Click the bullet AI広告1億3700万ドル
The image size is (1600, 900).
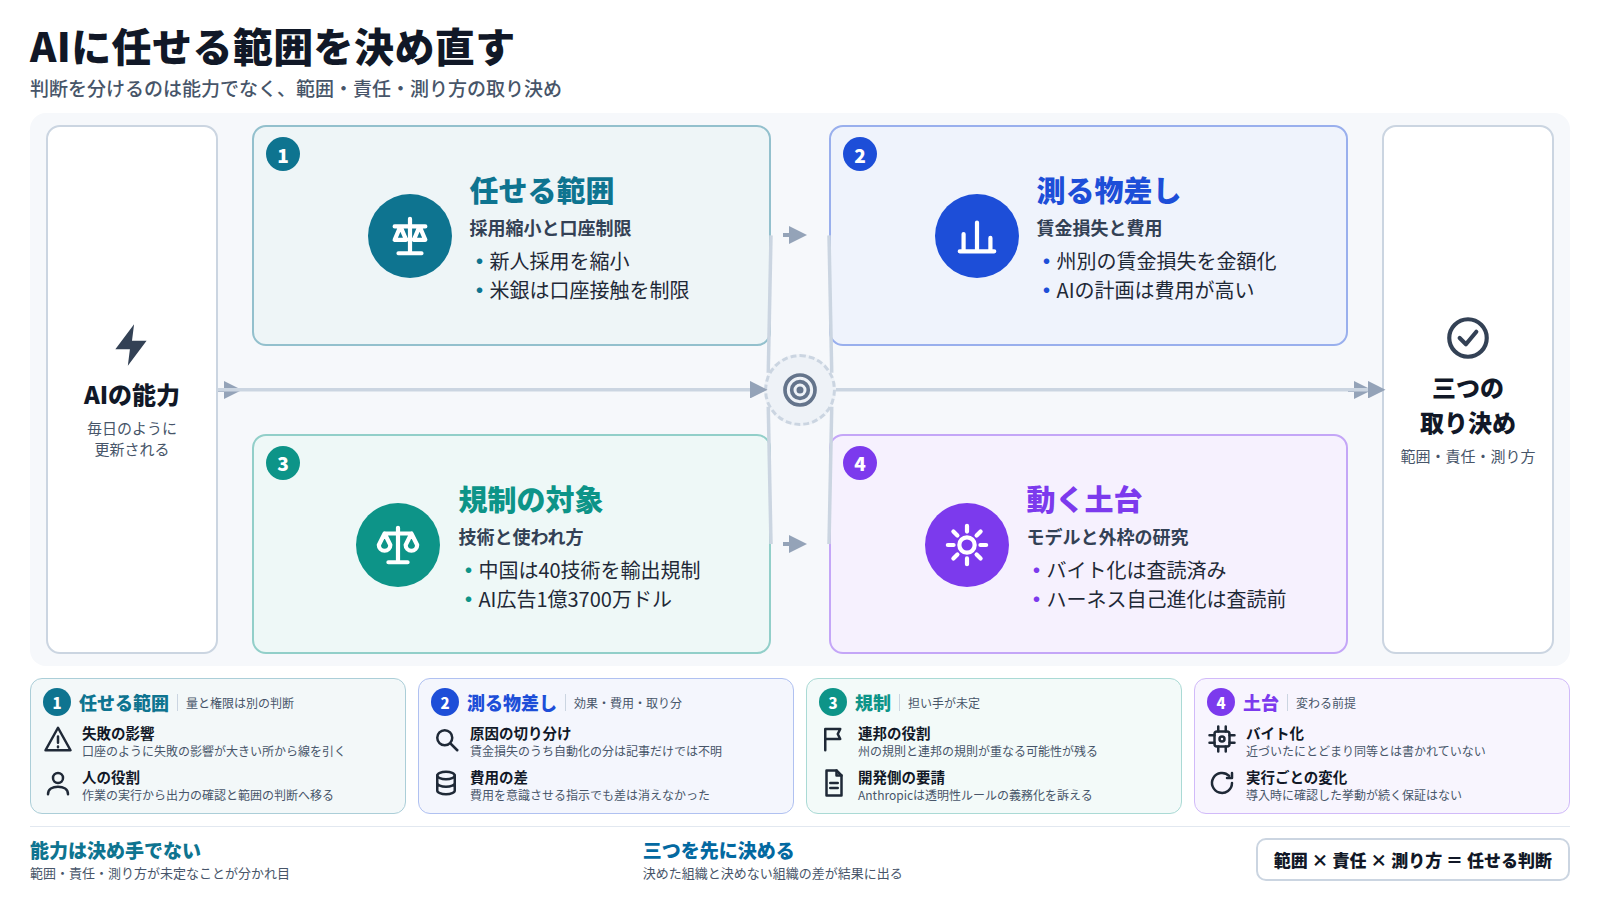coord(575,599)
